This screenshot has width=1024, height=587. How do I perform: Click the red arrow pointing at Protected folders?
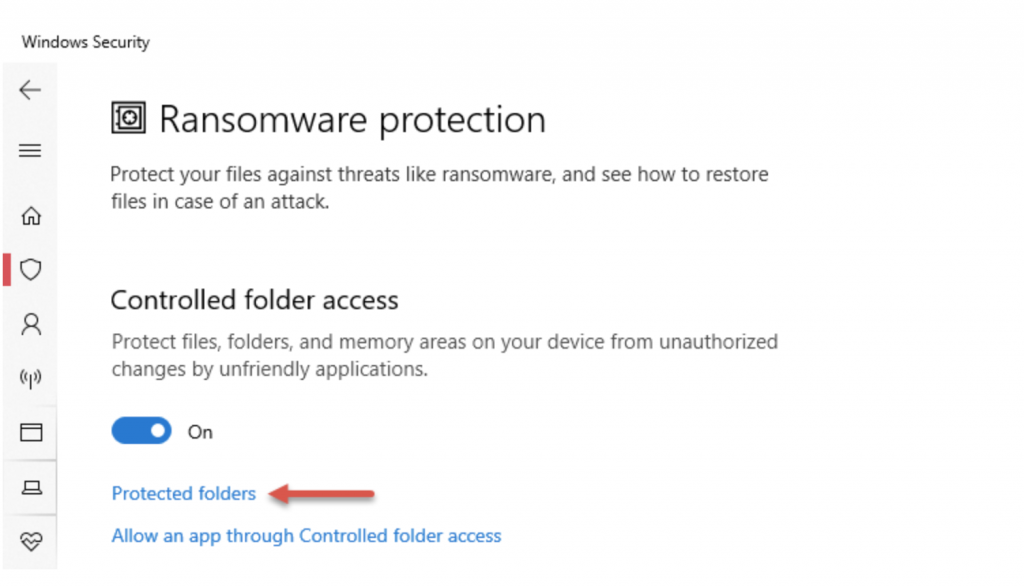tap(324, 493)
